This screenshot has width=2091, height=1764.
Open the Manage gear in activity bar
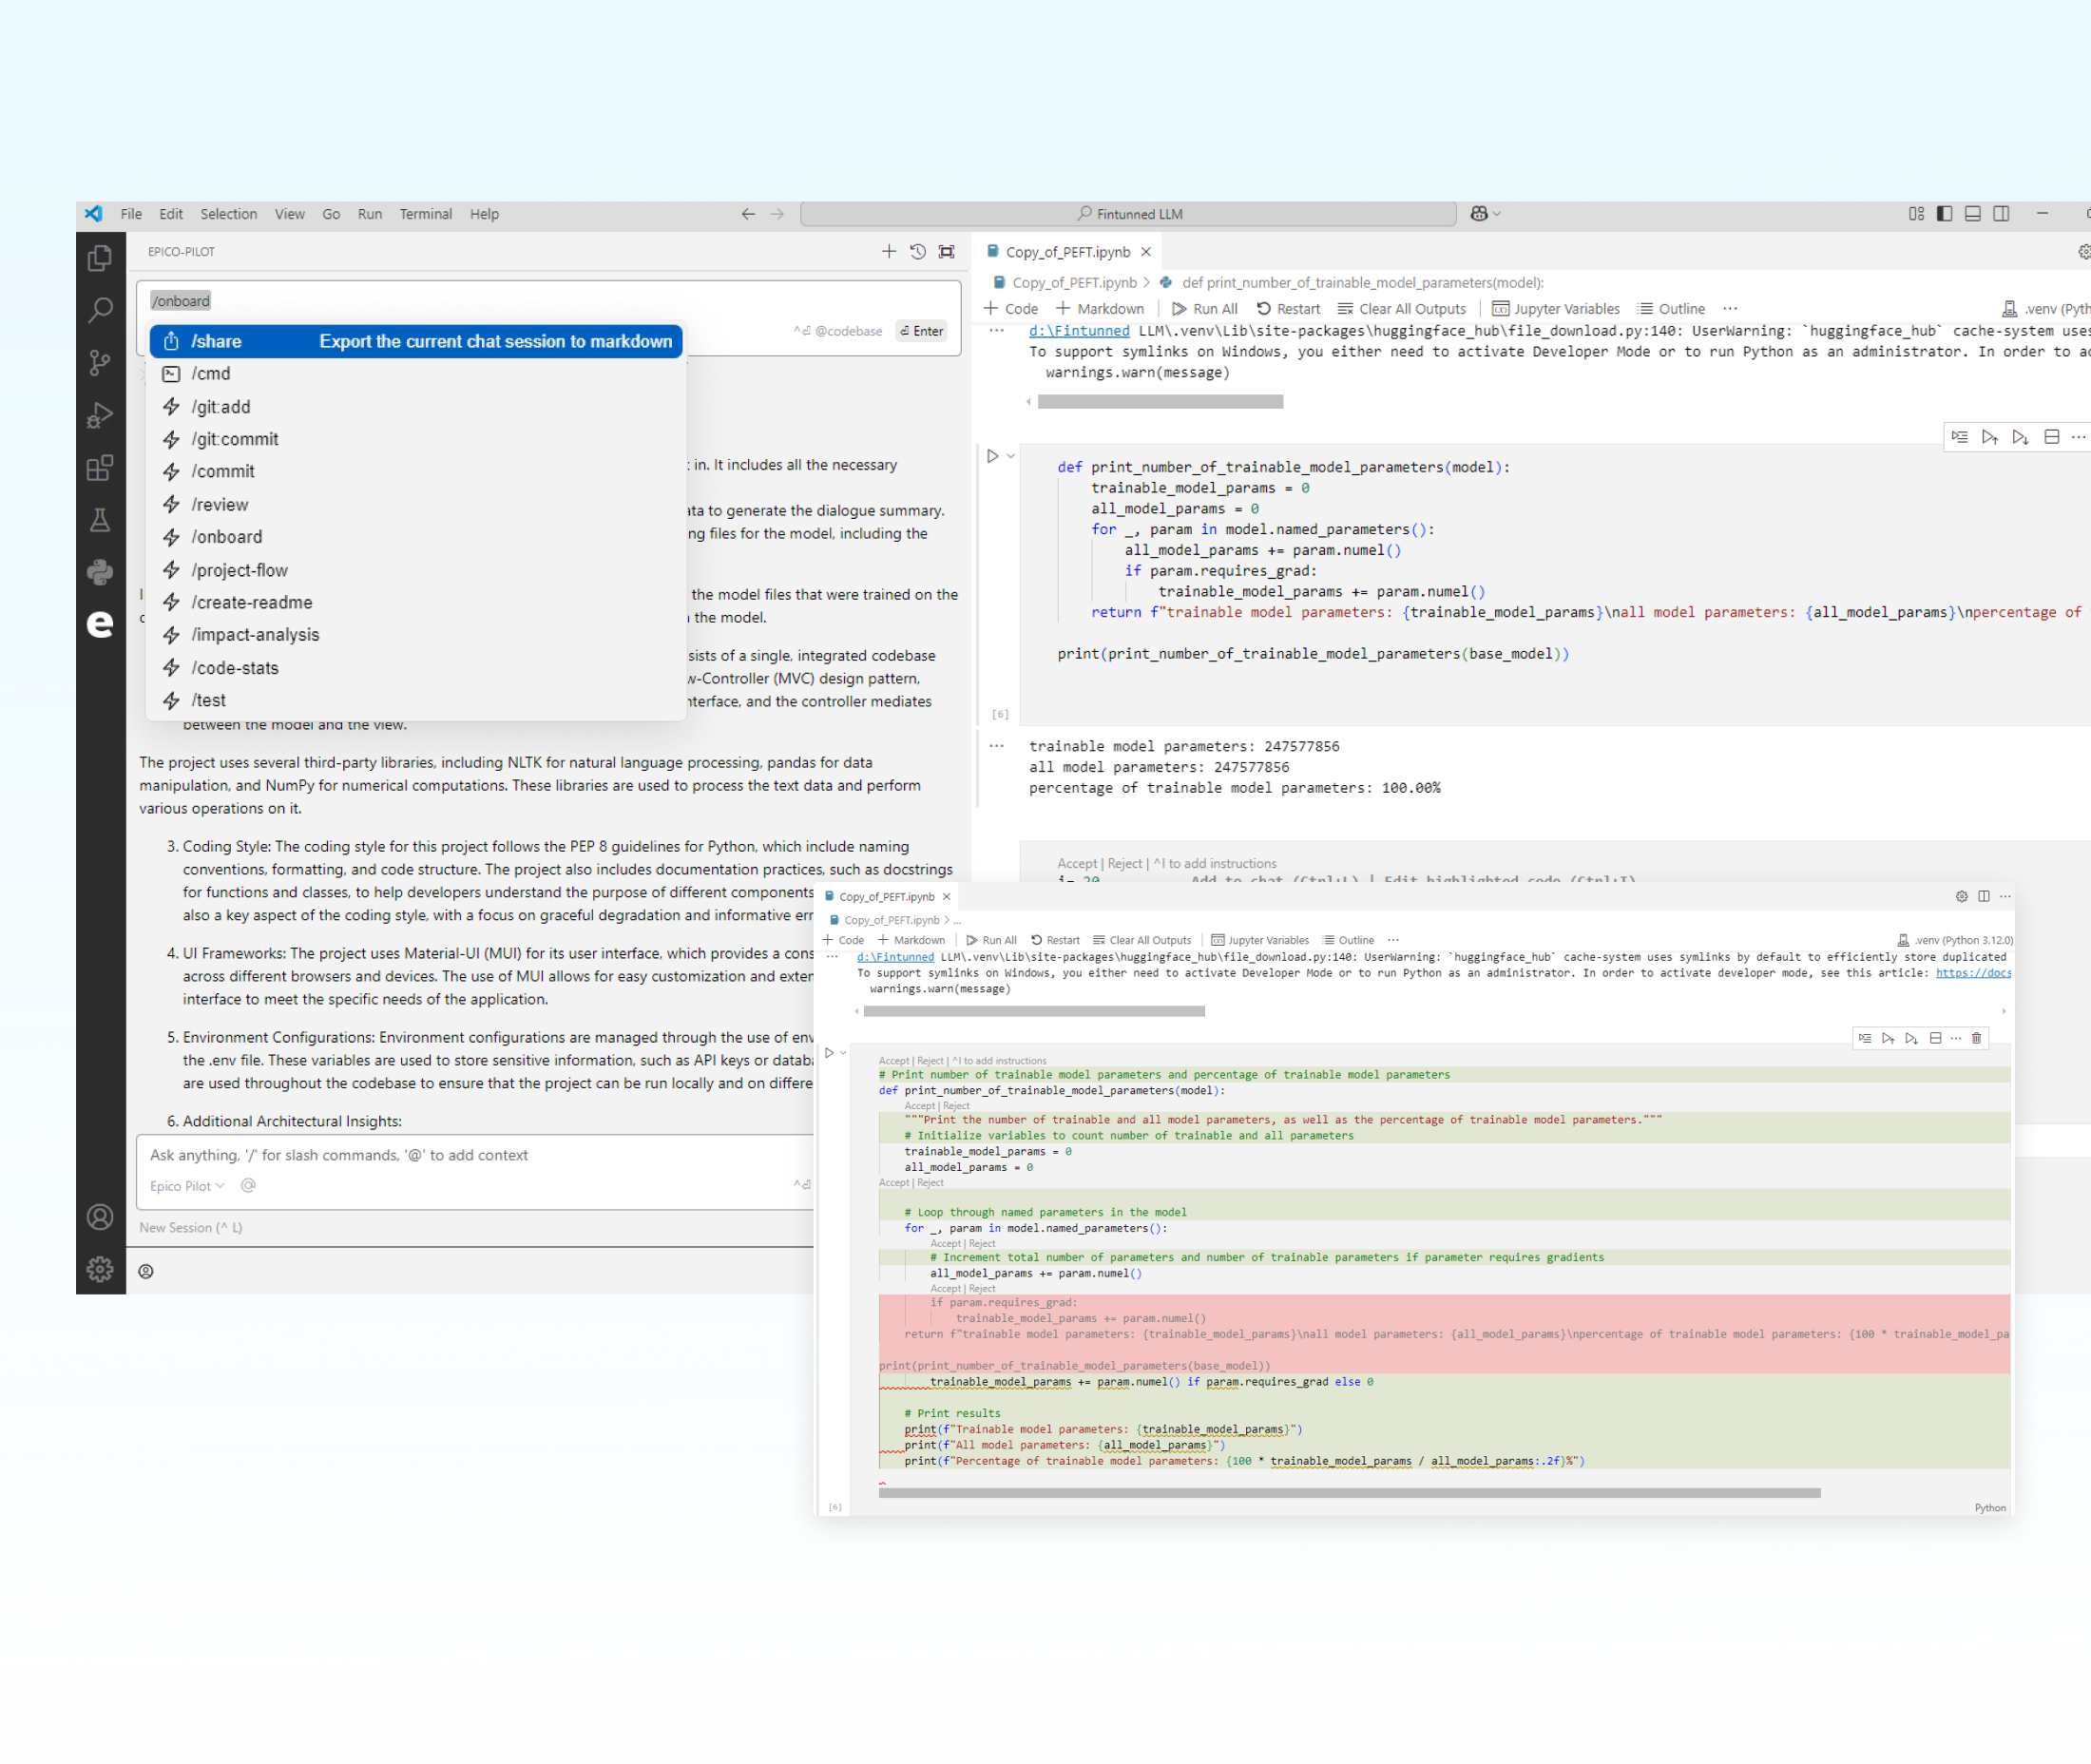click(x=100, y=1269)
